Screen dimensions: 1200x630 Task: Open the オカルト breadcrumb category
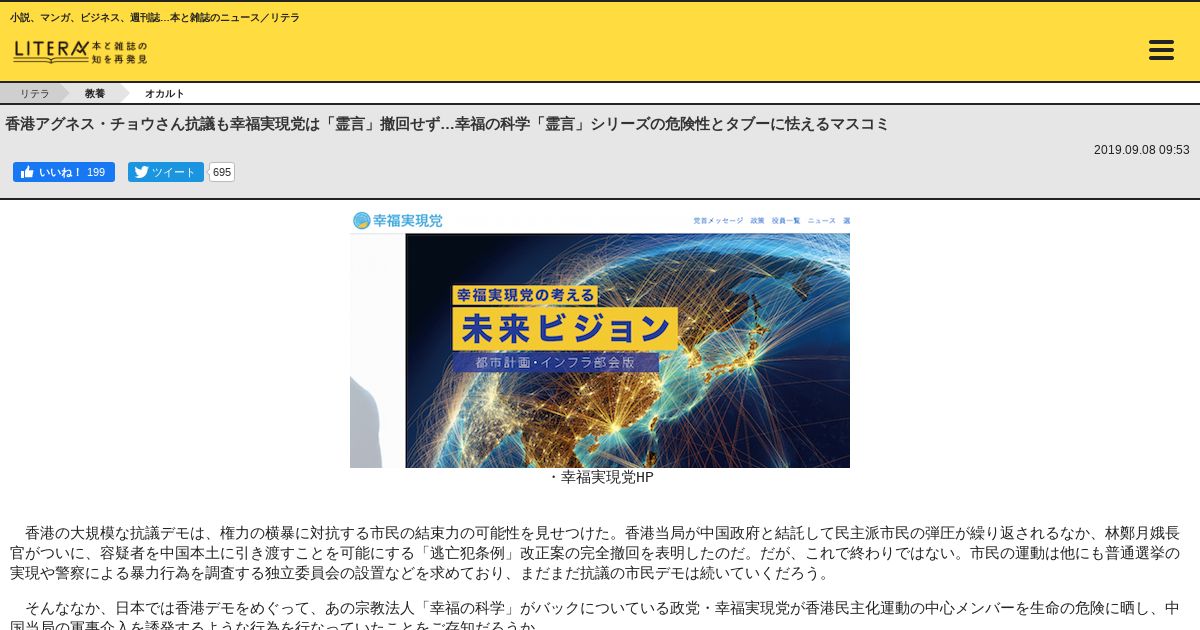pos(164,93)
